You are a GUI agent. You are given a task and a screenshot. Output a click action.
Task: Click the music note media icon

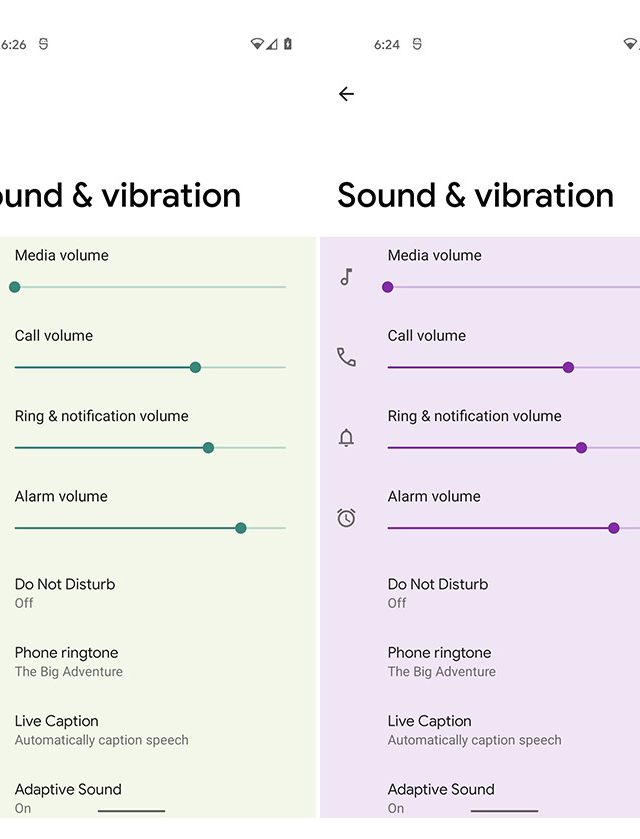[346, 277]
